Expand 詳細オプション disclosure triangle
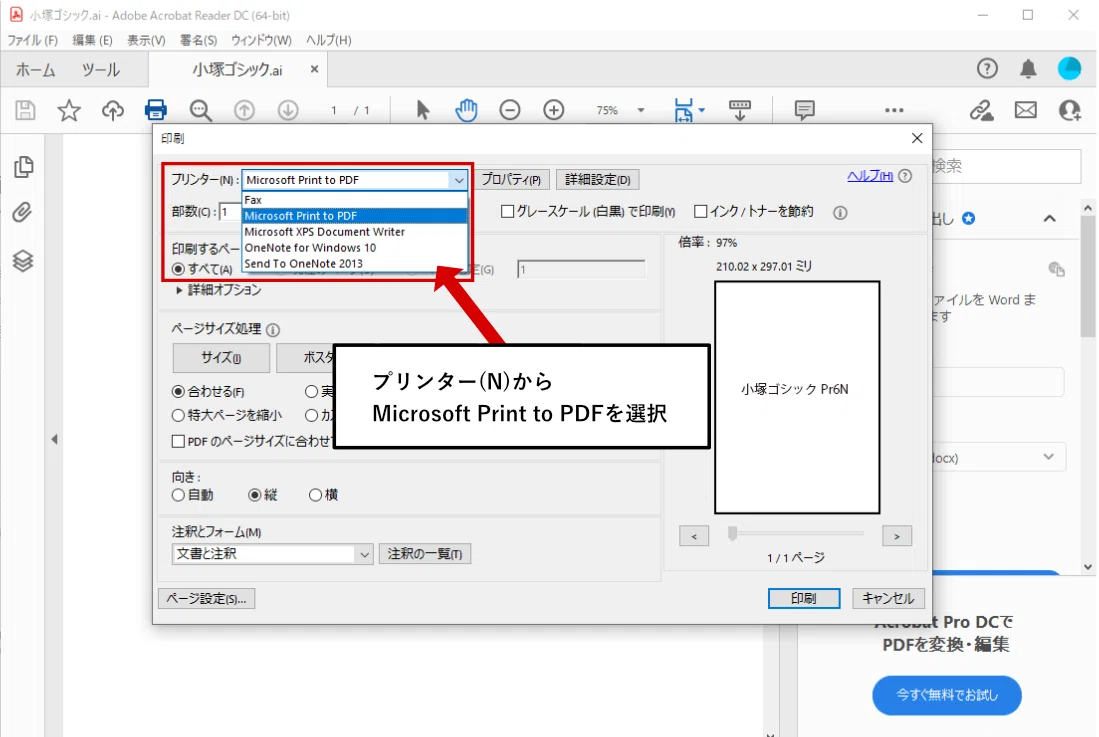Screen dimensions: 1099x737 [179, 289]
